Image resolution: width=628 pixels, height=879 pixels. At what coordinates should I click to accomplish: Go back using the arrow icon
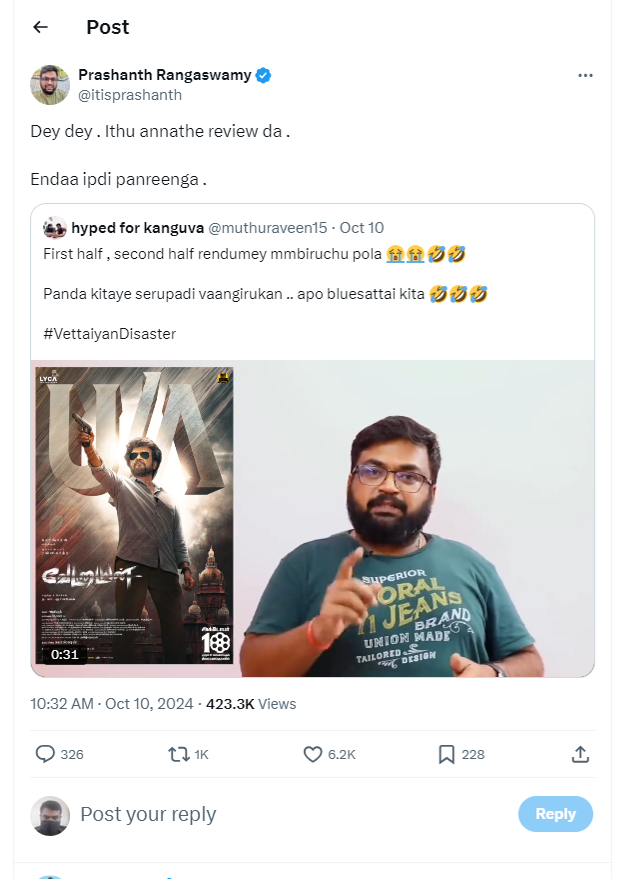[40, 27]
